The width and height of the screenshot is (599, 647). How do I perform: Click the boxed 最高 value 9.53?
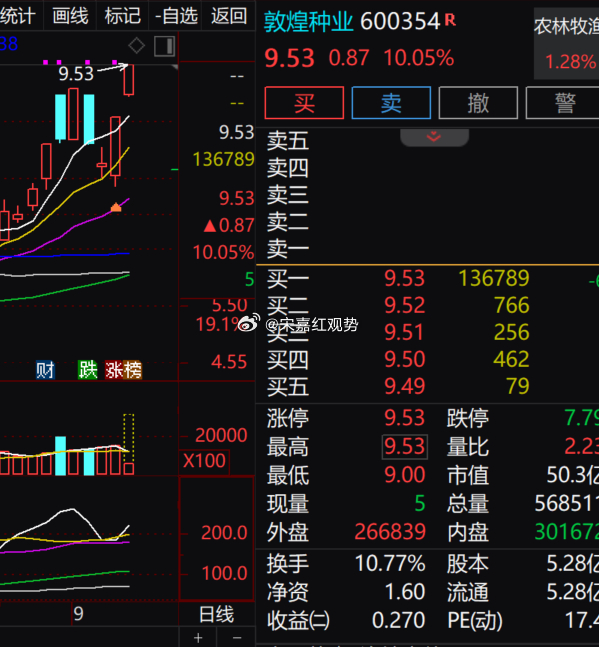(405, 446)
